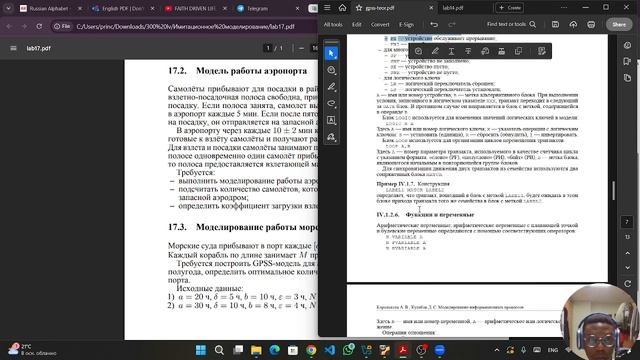The width and height of the screenshot is (640, 360).
Task: Open Windows taskbar search
Action: tap(219, 350)
